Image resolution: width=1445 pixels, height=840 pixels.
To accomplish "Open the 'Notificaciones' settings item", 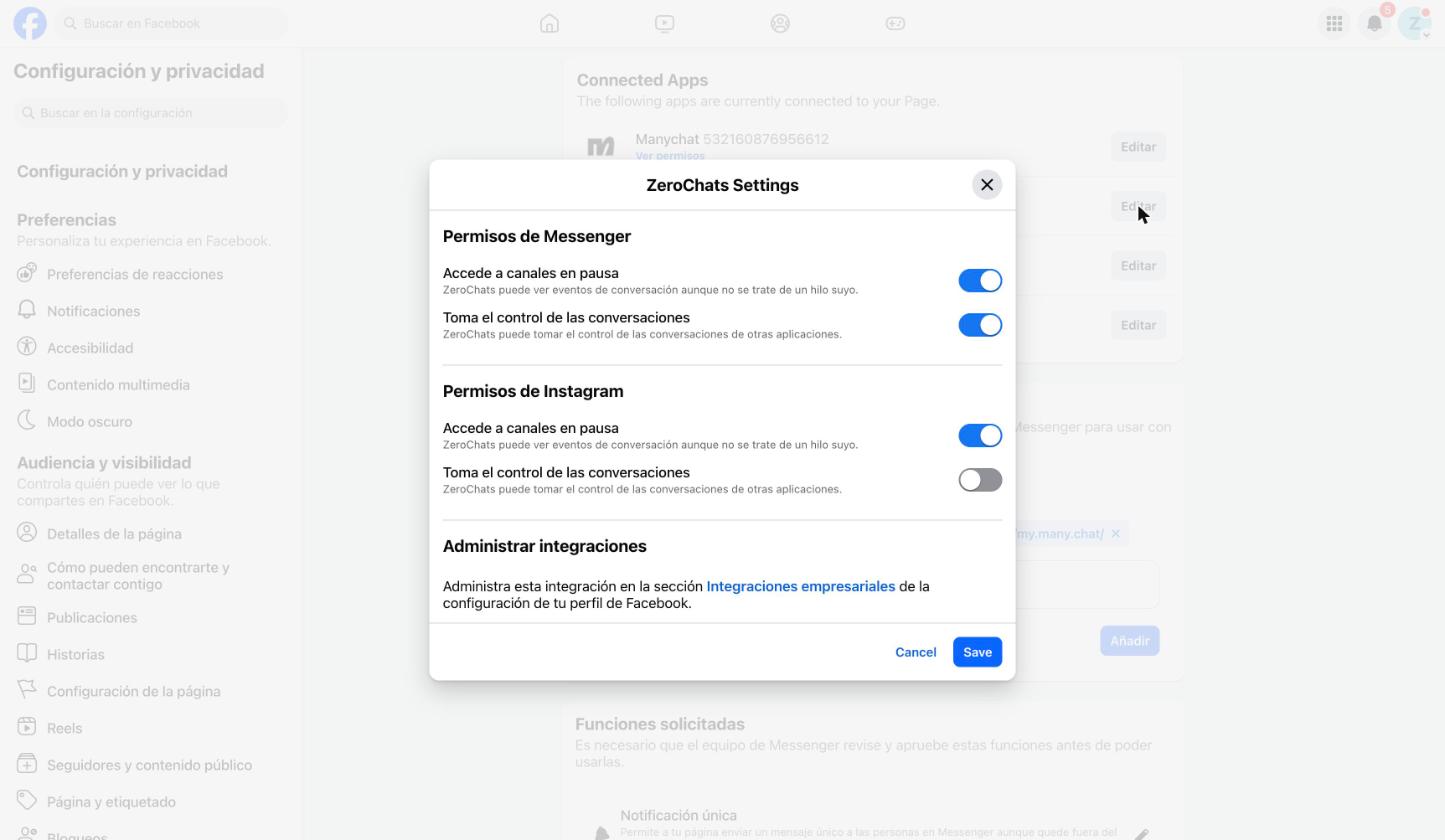I will 93,311.
